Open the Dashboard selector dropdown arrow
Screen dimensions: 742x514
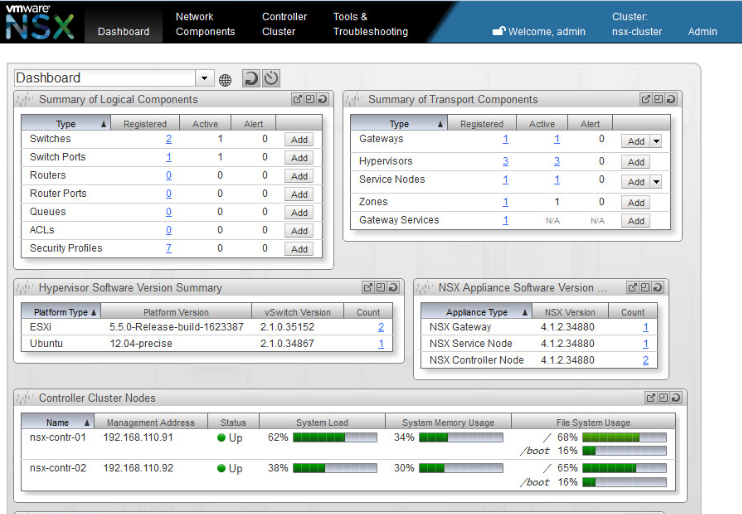[204, 78]
